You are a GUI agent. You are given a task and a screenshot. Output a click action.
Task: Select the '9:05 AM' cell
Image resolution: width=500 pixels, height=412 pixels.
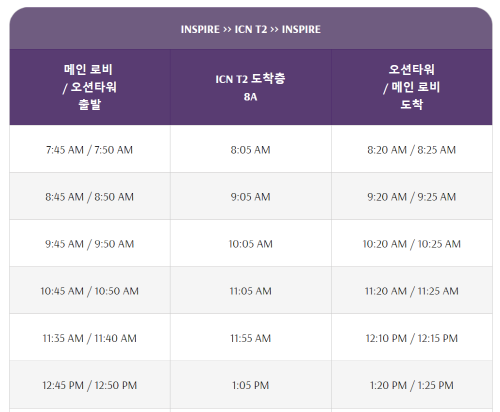click(x=251, y=196)
